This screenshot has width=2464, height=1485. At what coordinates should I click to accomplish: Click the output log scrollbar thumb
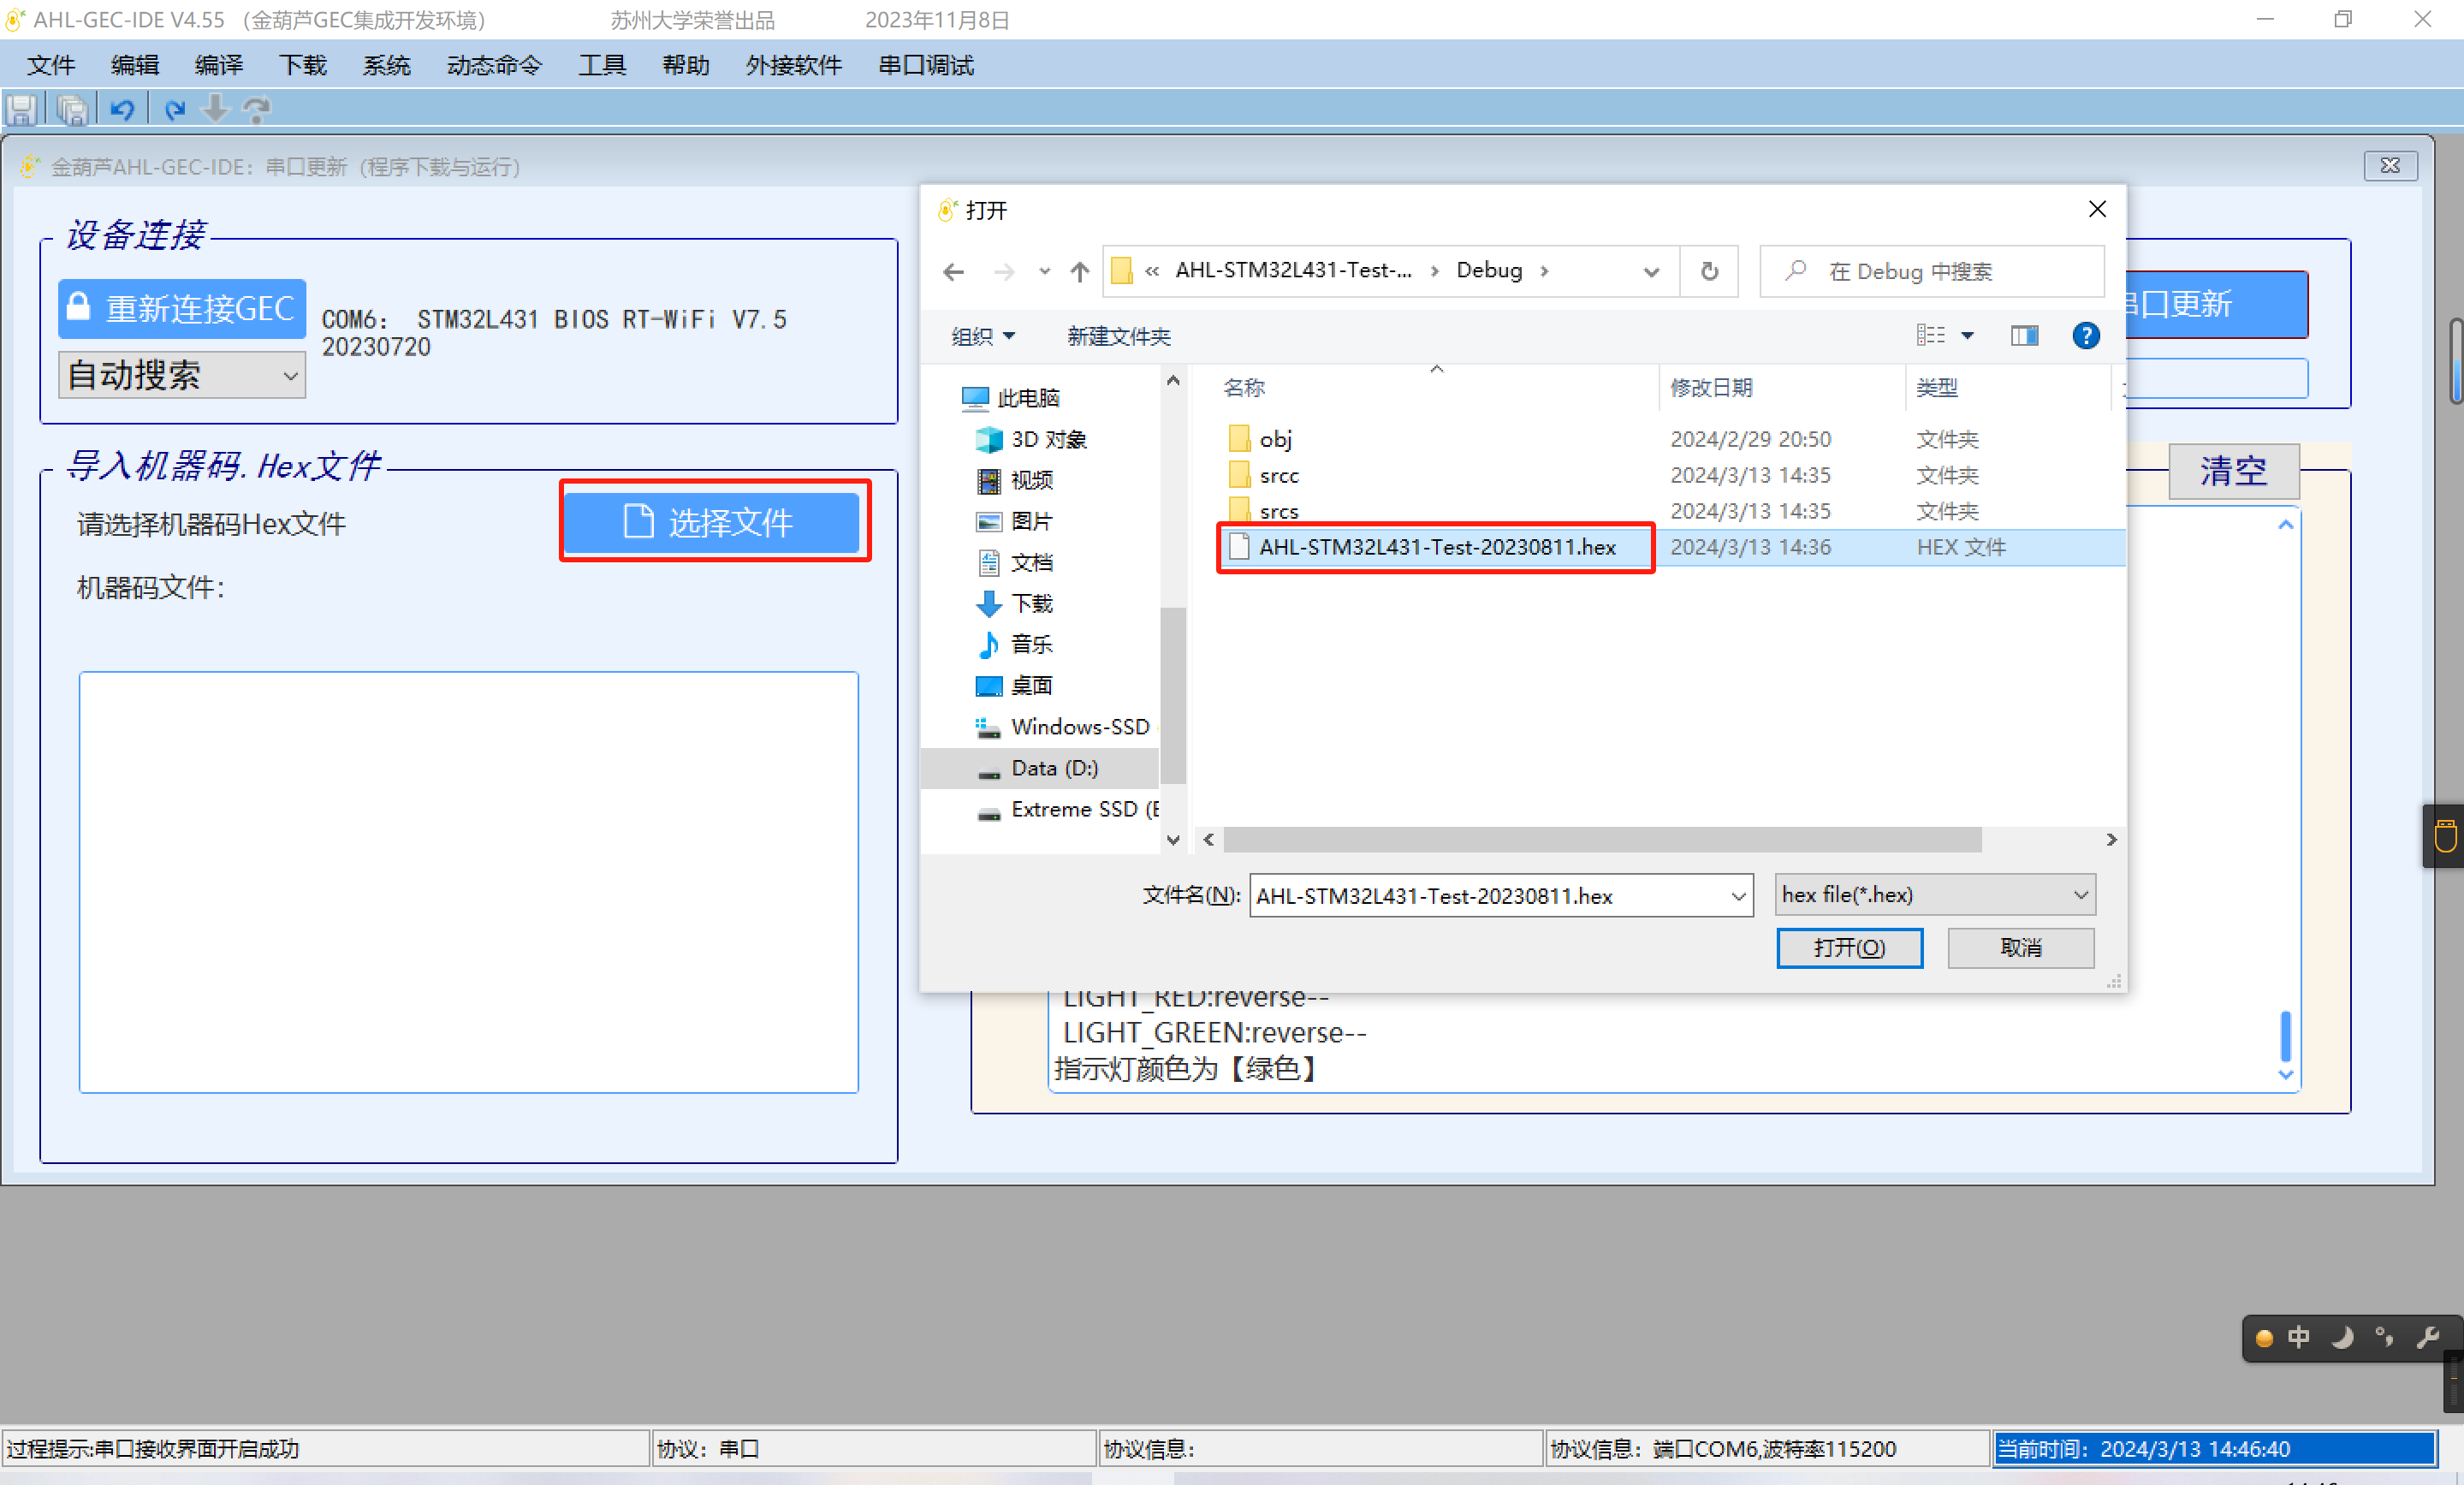tap(2285, 1036)
